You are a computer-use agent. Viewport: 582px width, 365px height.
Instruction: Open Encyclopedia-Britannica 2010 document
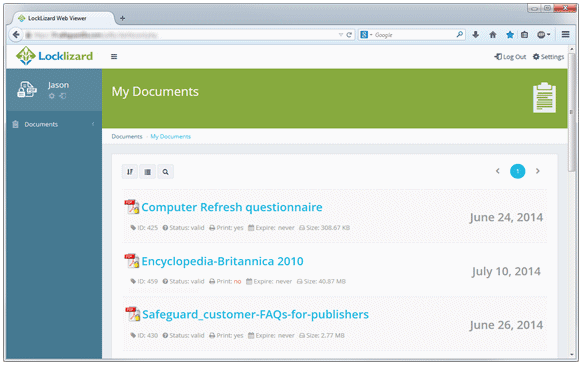pos(222,261)
